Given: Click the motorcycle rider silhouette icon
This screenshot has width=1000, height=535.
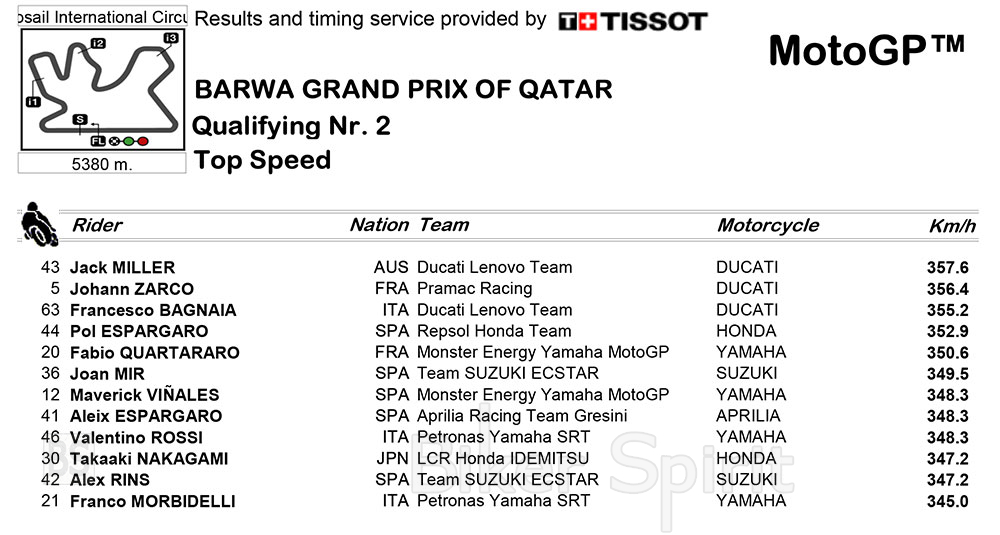Looking at the screenshot, I should [x=39, y=224].
